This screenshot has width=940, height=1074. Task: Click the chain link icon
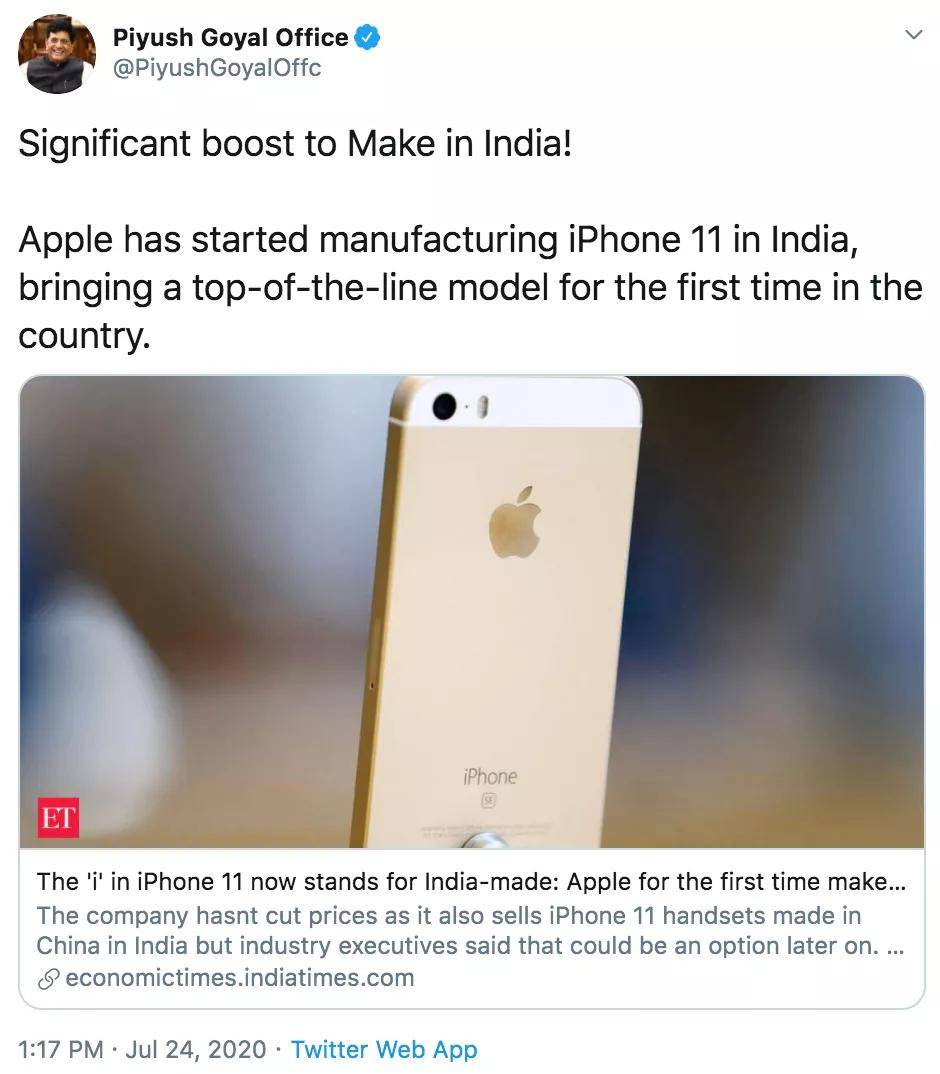49,979
